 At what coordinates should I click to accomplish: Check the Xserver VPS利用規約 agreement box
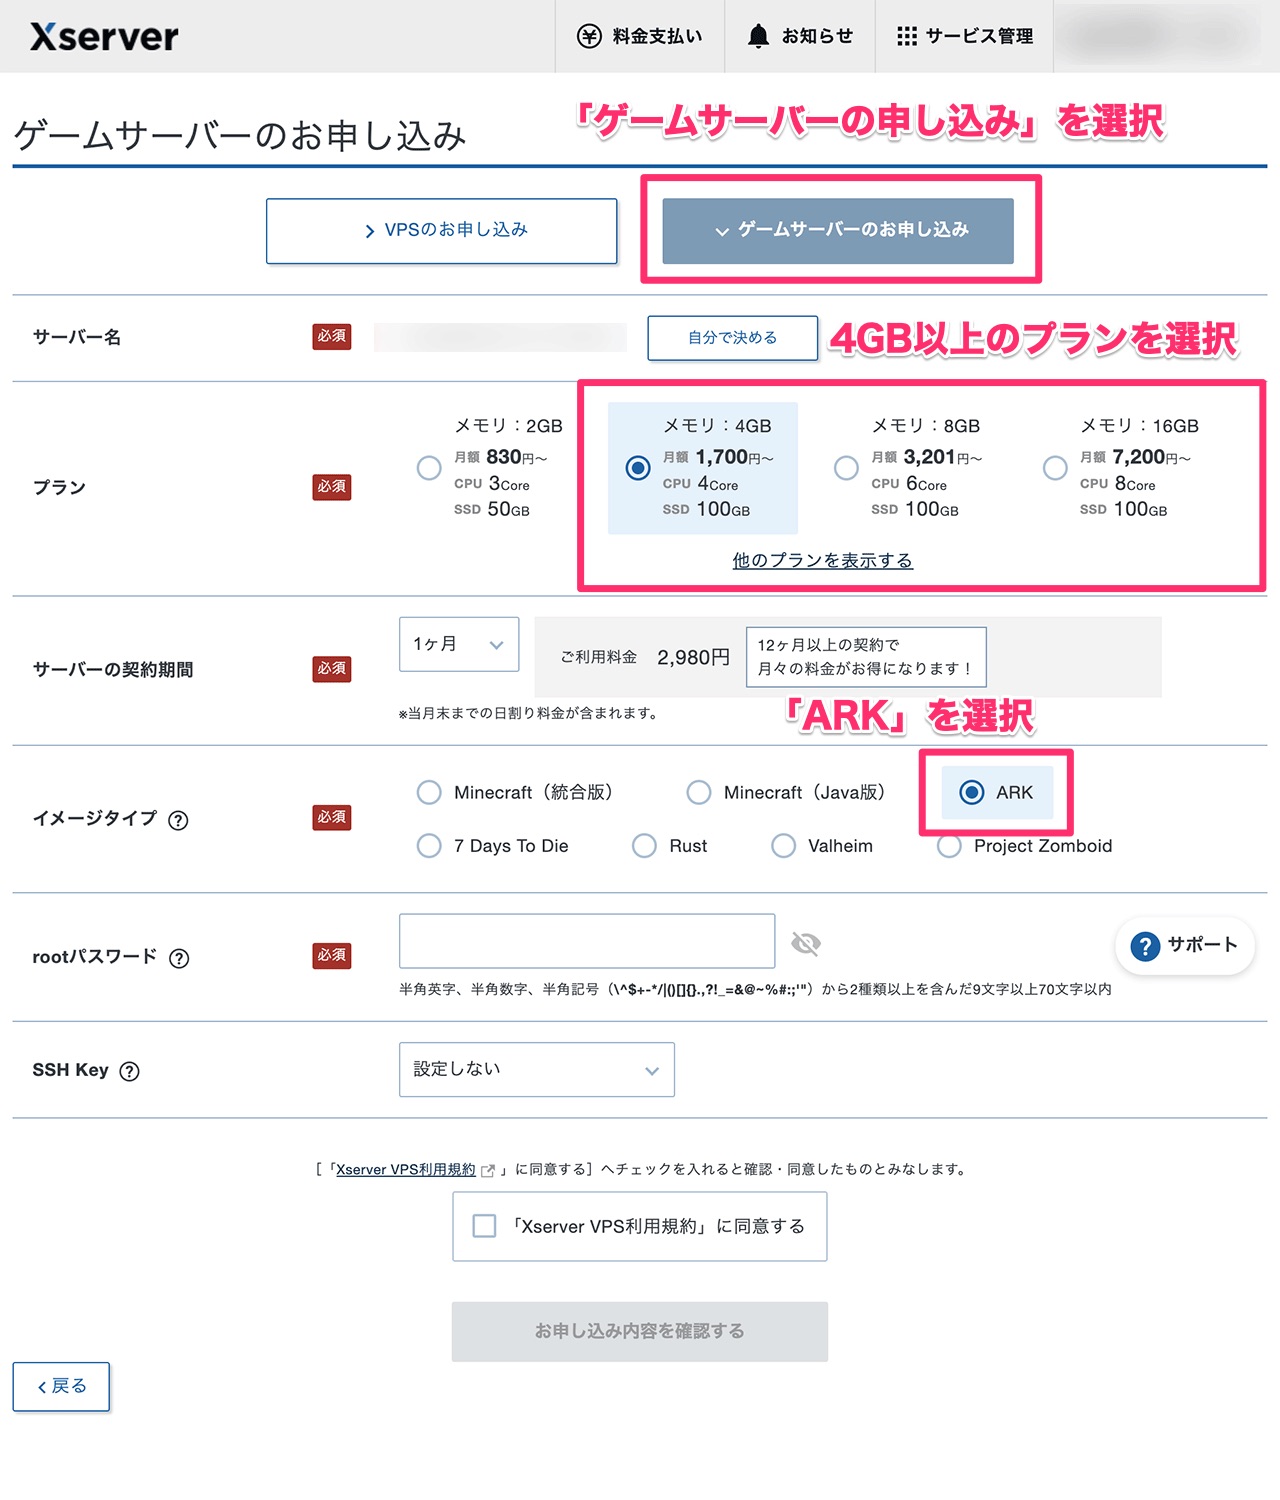point(484,1226)
